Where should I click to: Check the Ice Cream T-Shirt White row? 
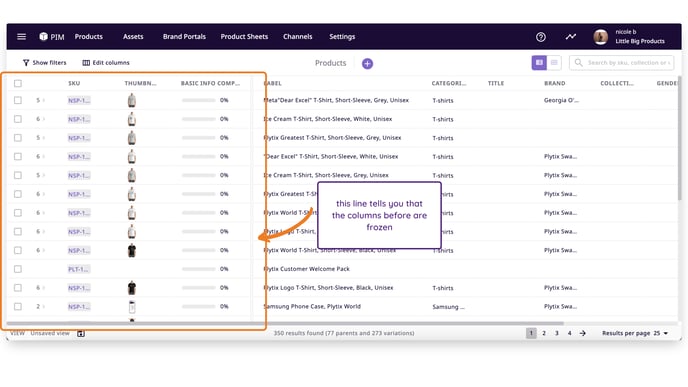point(18,119)
